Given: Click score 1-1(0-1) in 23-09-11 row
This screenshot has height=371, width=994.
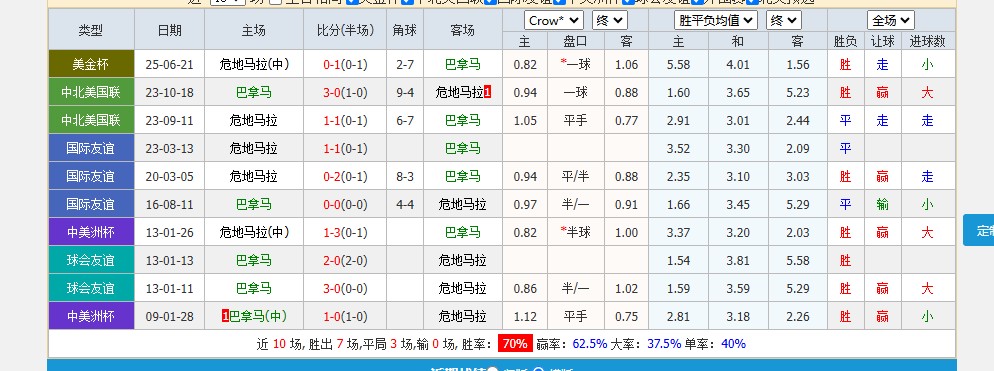Looking at the screenshot, I should (345, 120).
